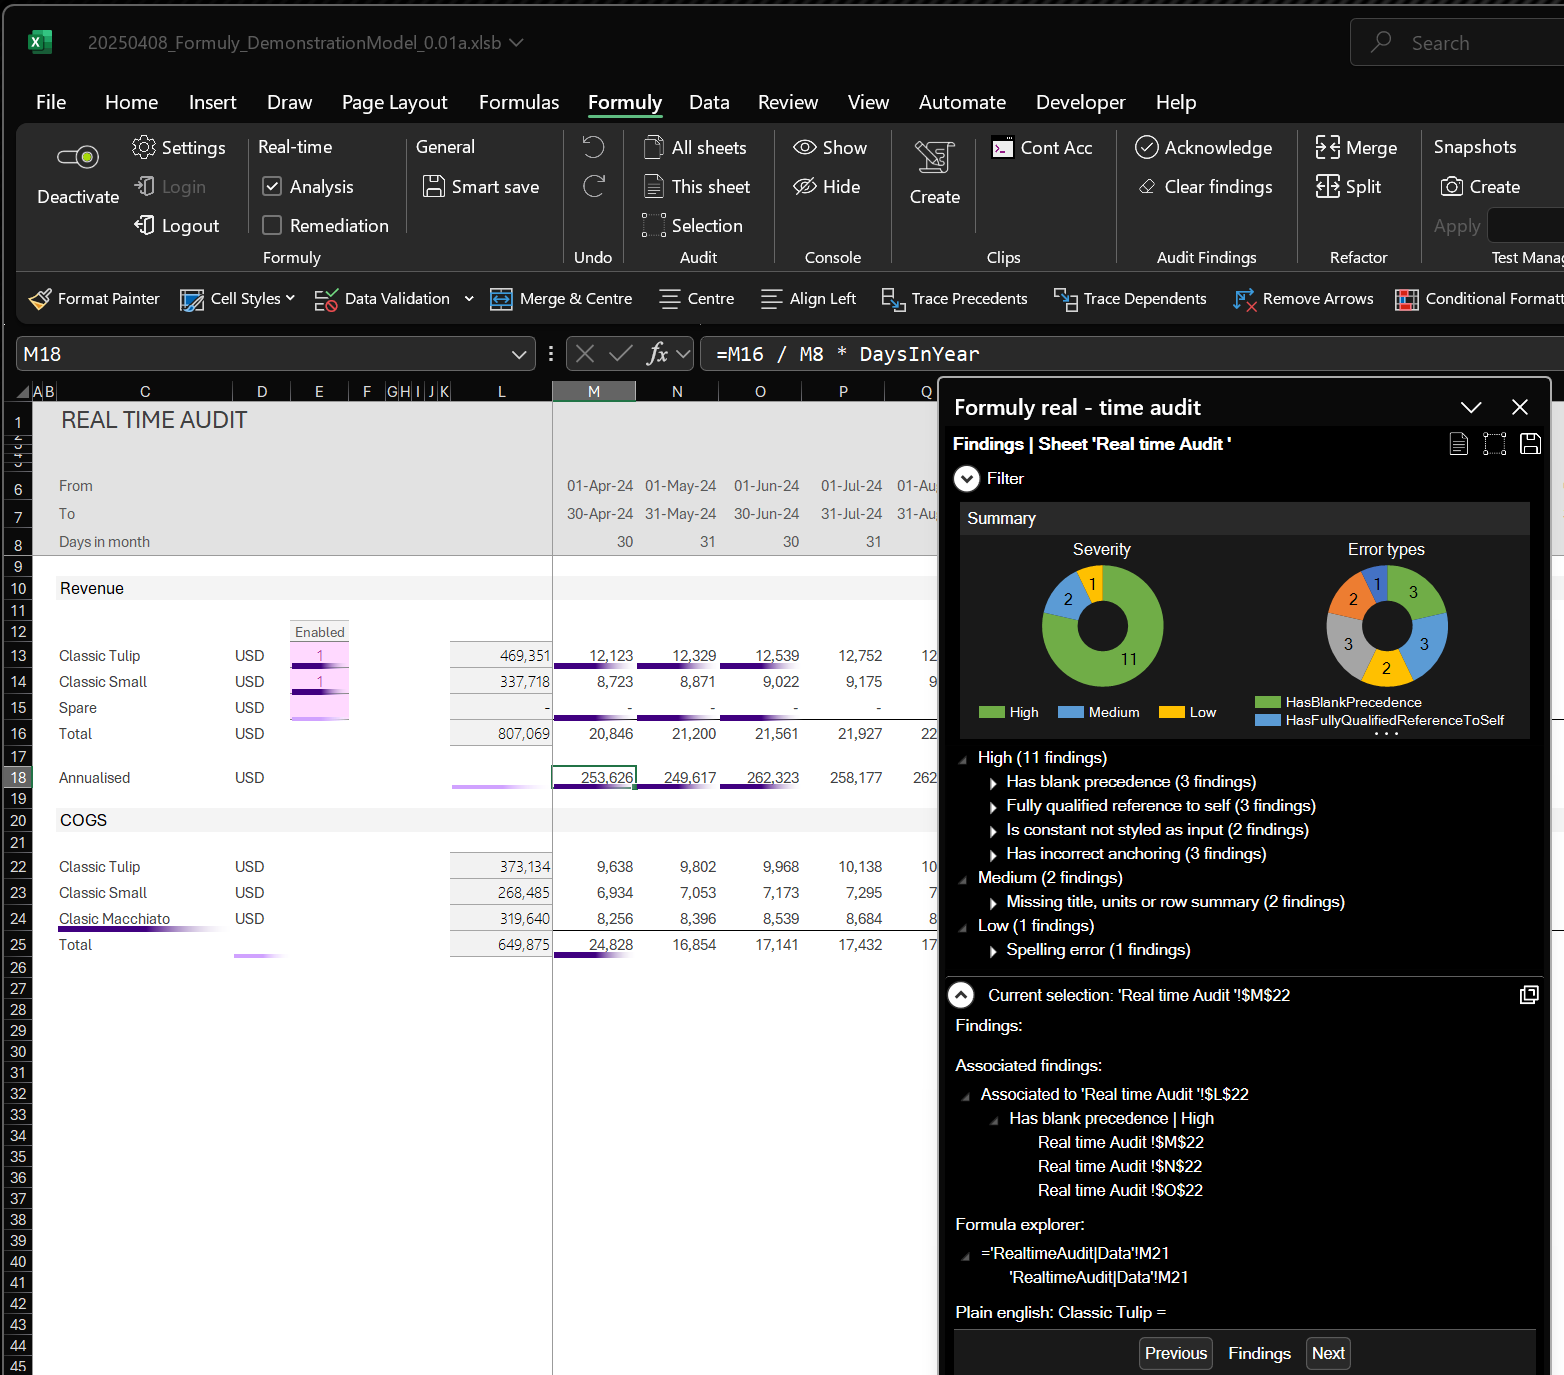The height and width of the screenshot is (1375, 1564).
Task: Collapse the High findings group
Action: point(964,758)
